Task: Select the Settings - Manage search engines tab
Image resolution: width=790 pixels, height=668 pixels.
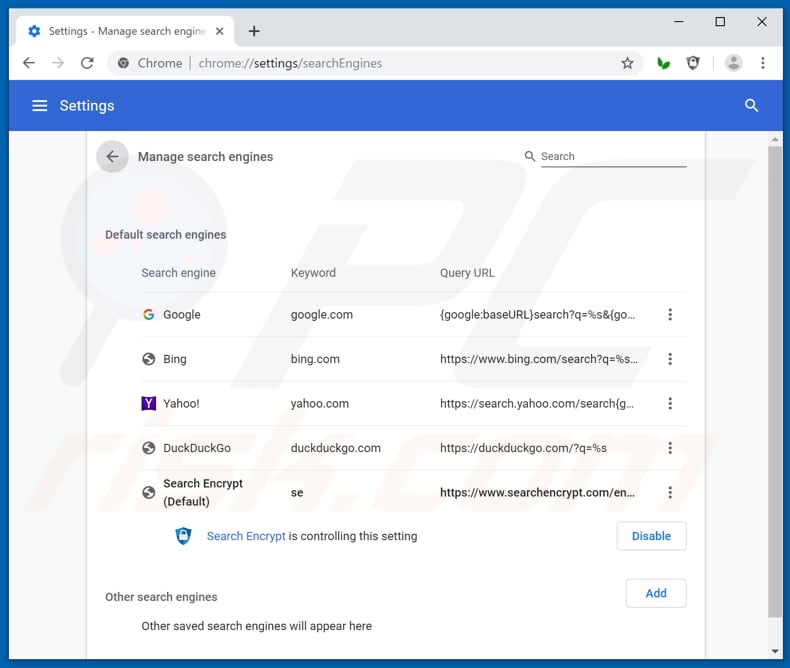Action: click(125, 31)
